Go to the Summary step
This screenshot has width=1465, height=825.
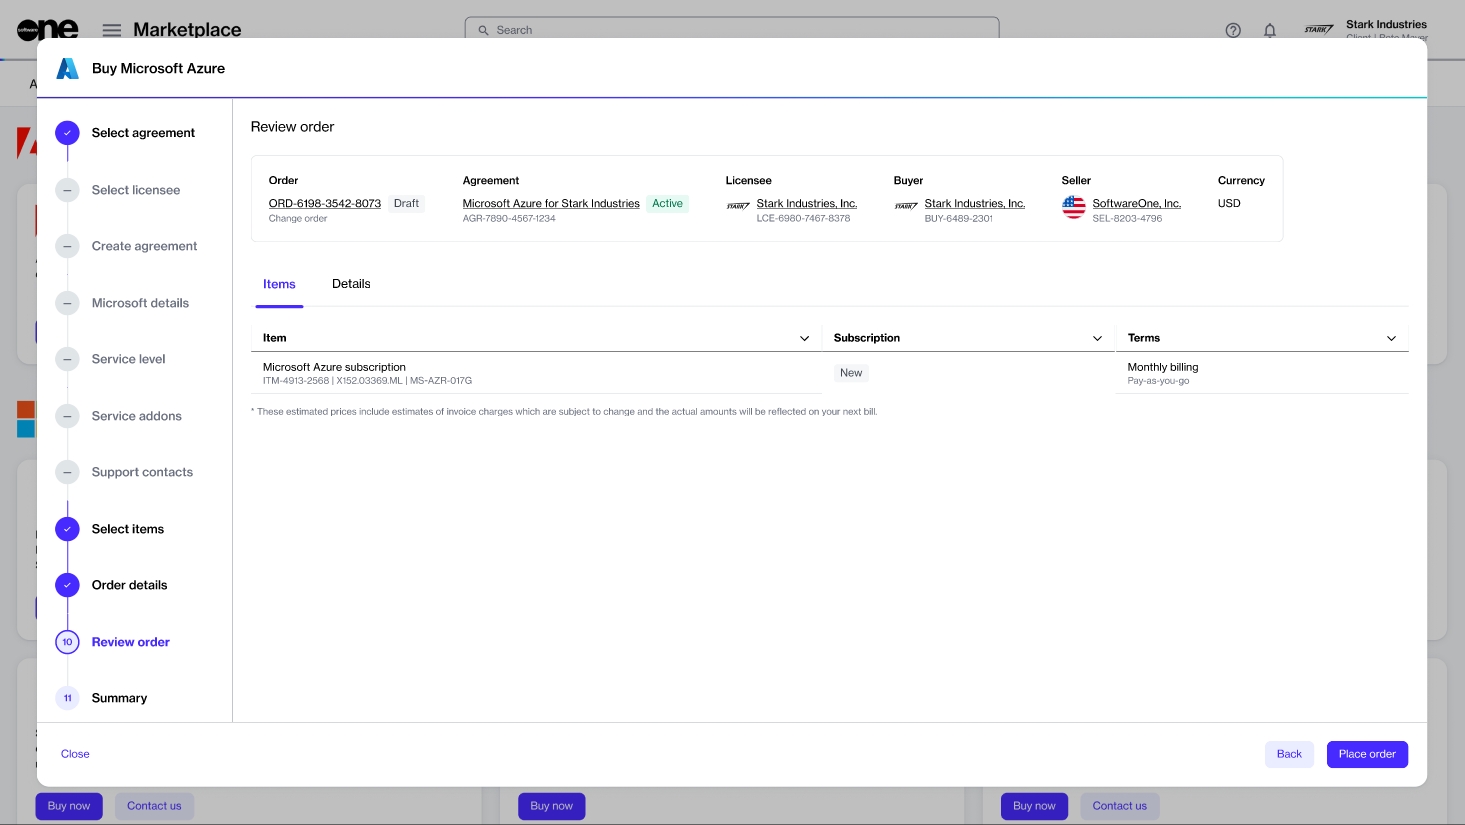coord(119,698)
